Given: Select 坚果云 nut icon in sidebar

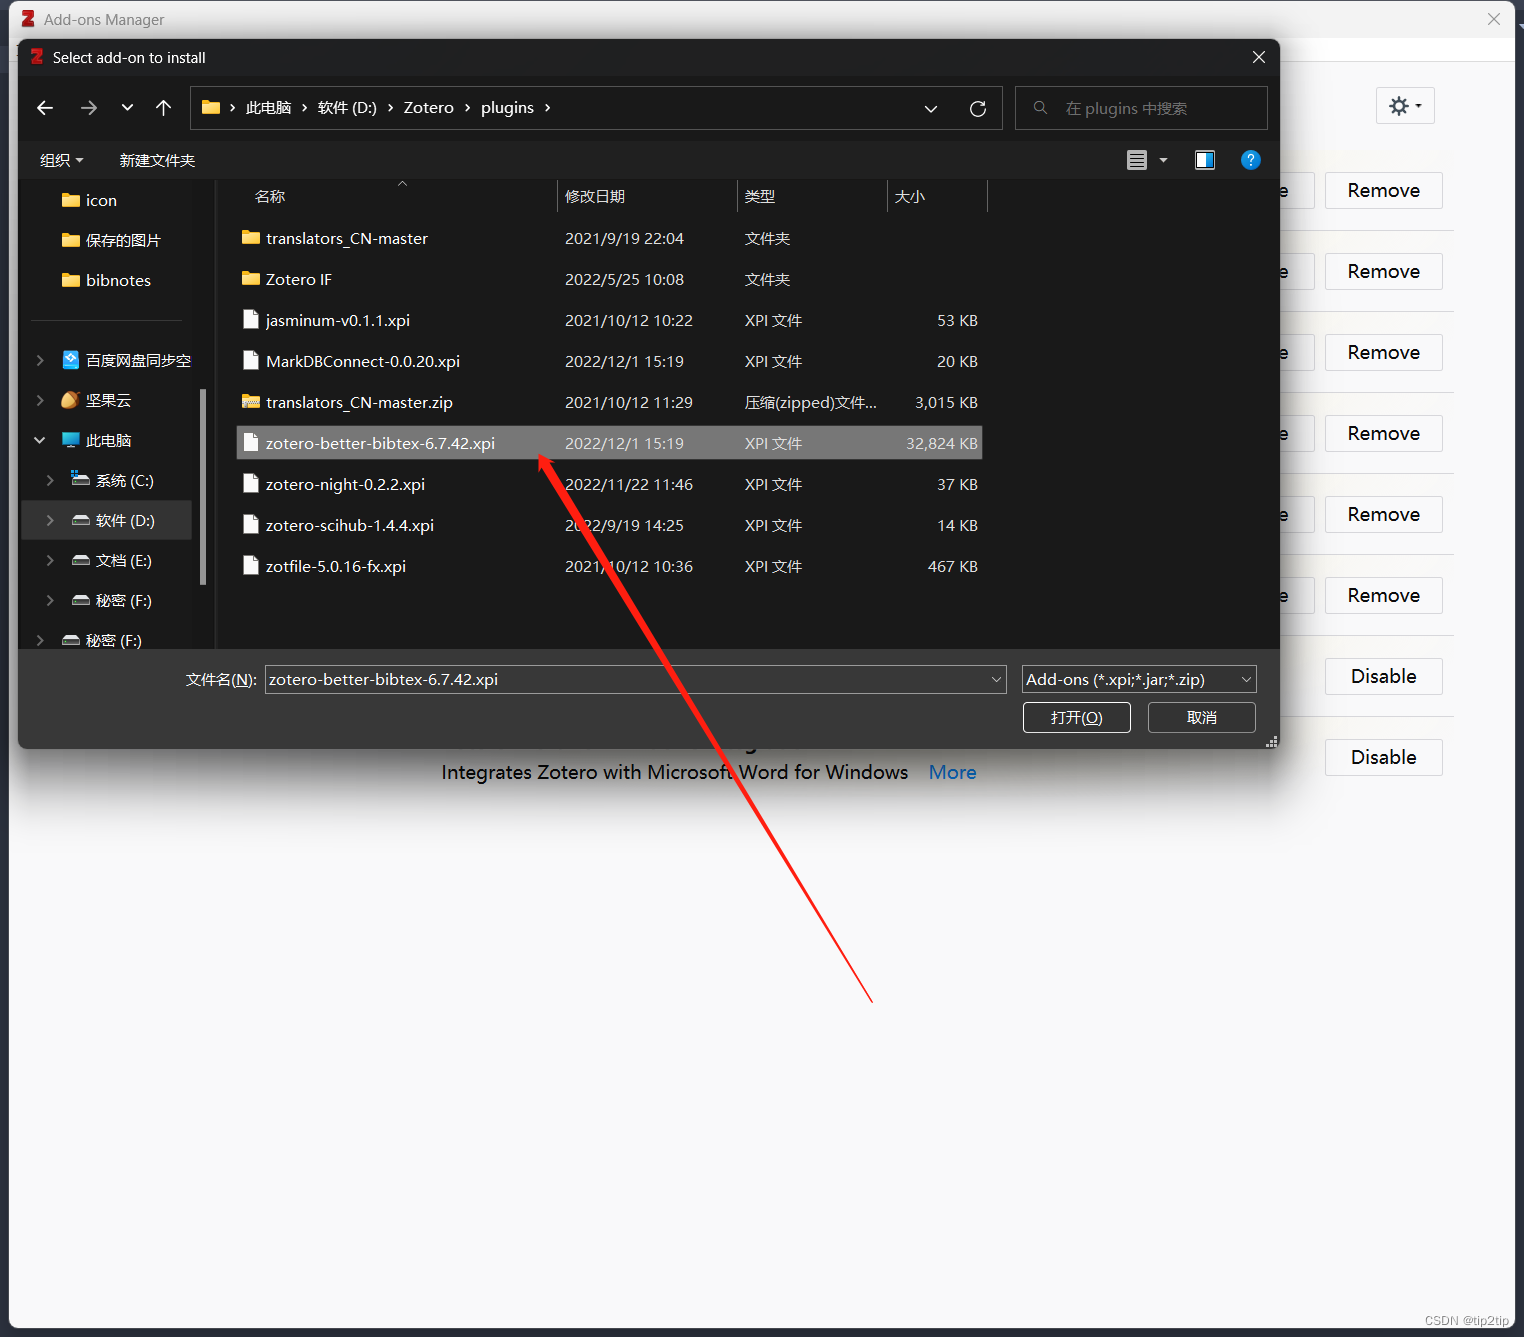Looking at the screenshot, I should coord(70,400).
